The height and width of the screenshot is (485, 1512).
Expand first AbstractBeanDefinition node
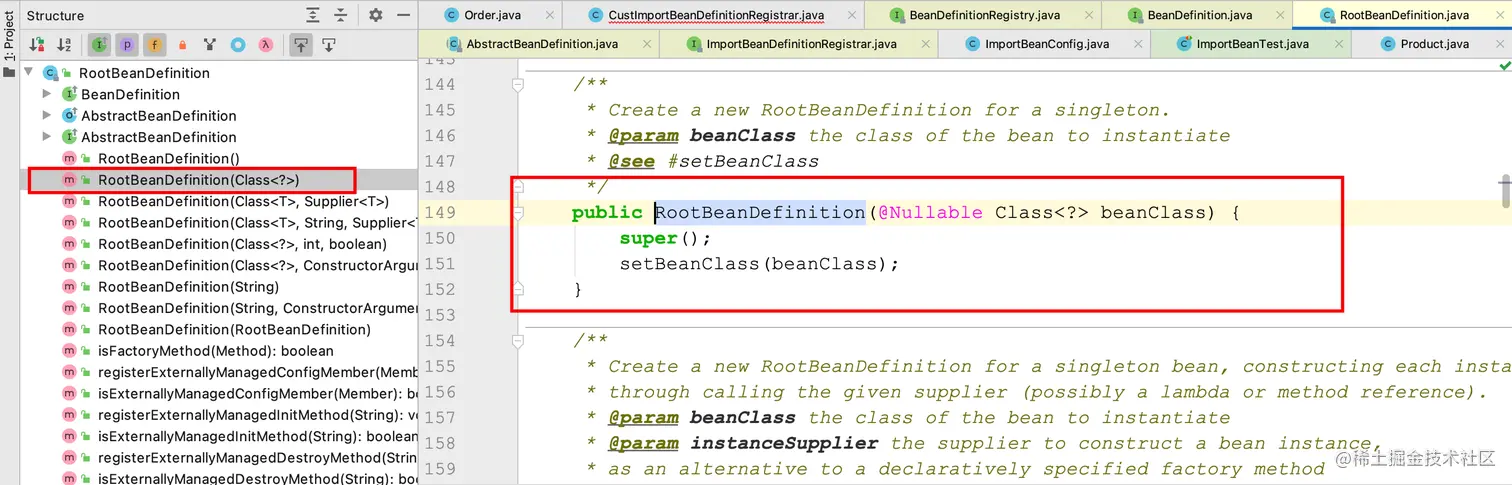46,115
